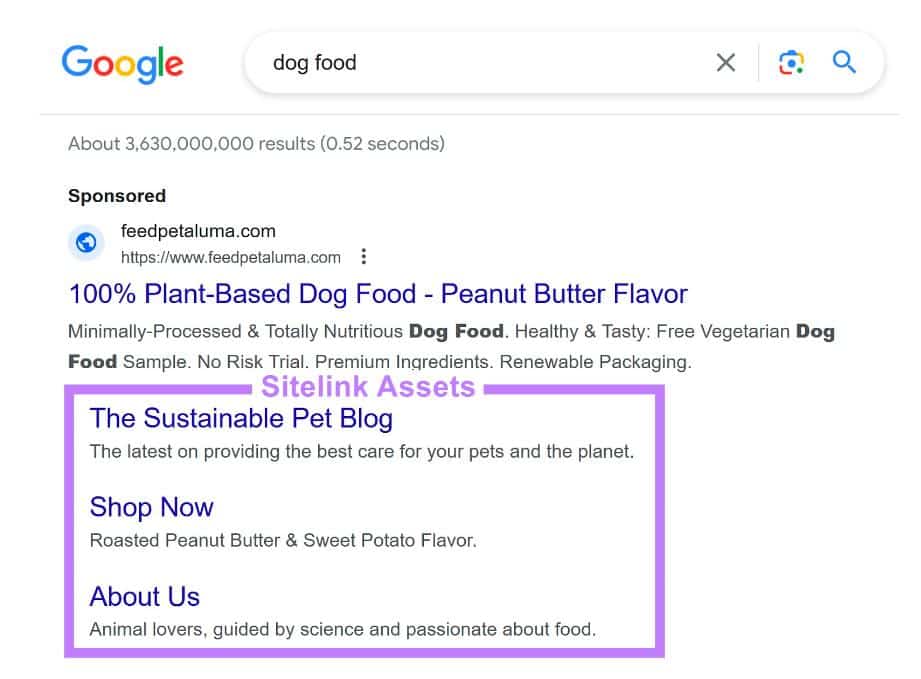Open the 100% Plant-Based Dog Food ad headline
This screenshot has height=679, width=921.
pos(378,294)
